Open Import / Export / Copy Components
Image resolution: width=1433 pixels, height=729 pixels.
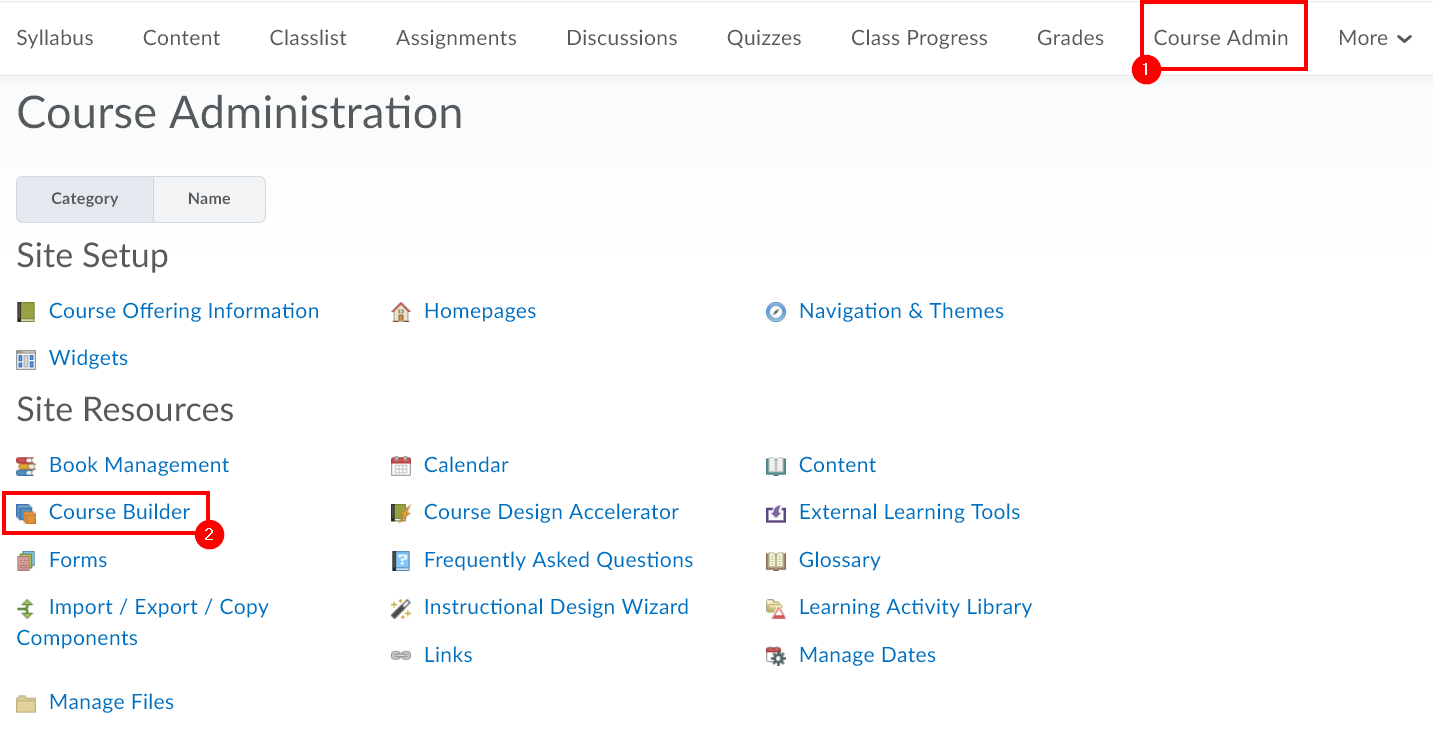coord(160,606)
